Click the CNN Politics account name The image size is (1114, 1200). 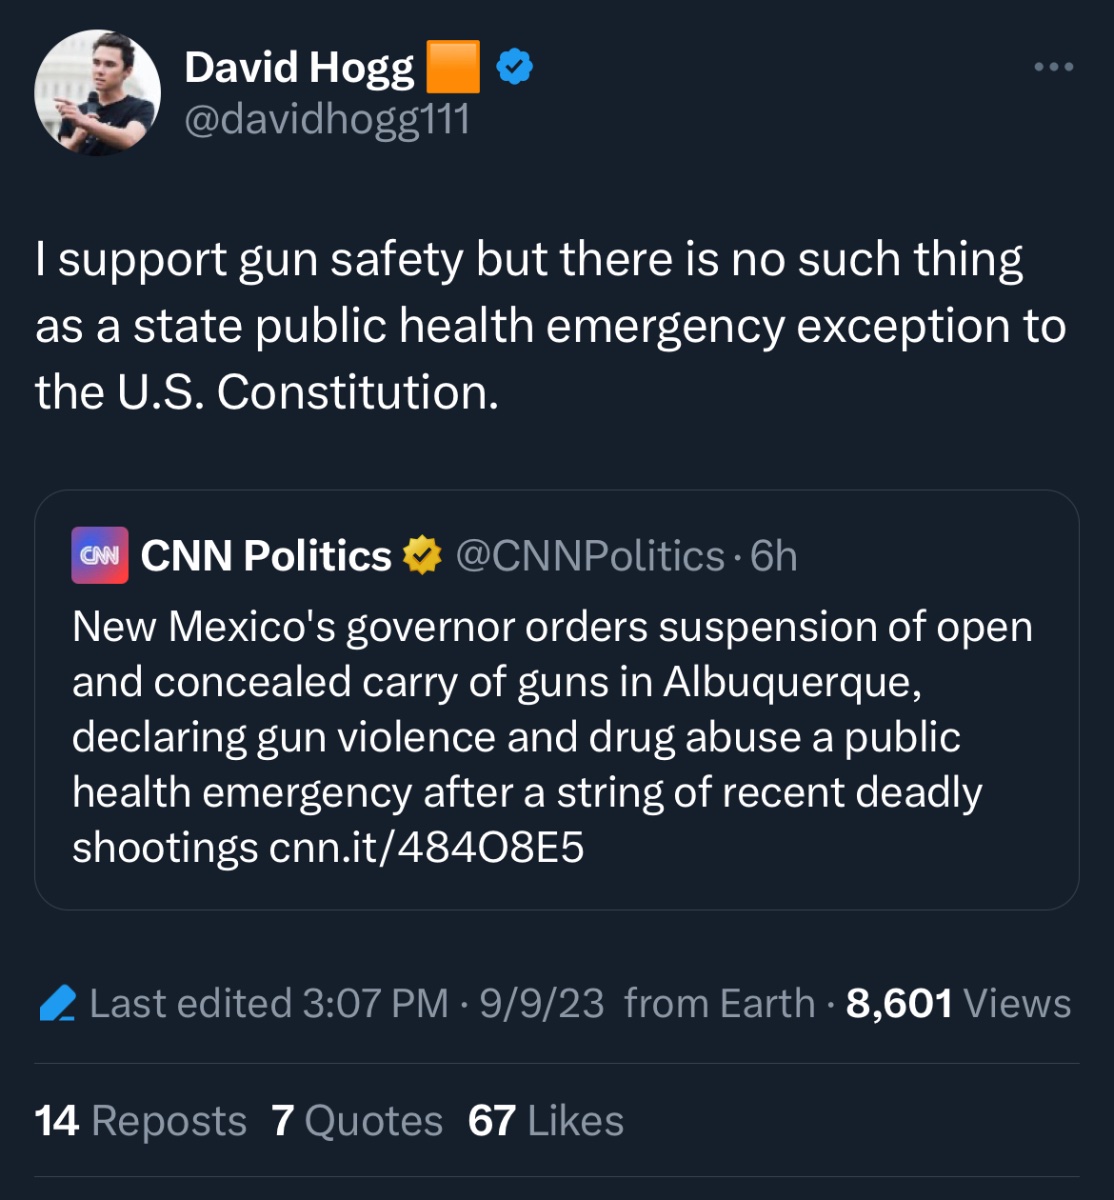pyautogui.click(x=266, y=555)
